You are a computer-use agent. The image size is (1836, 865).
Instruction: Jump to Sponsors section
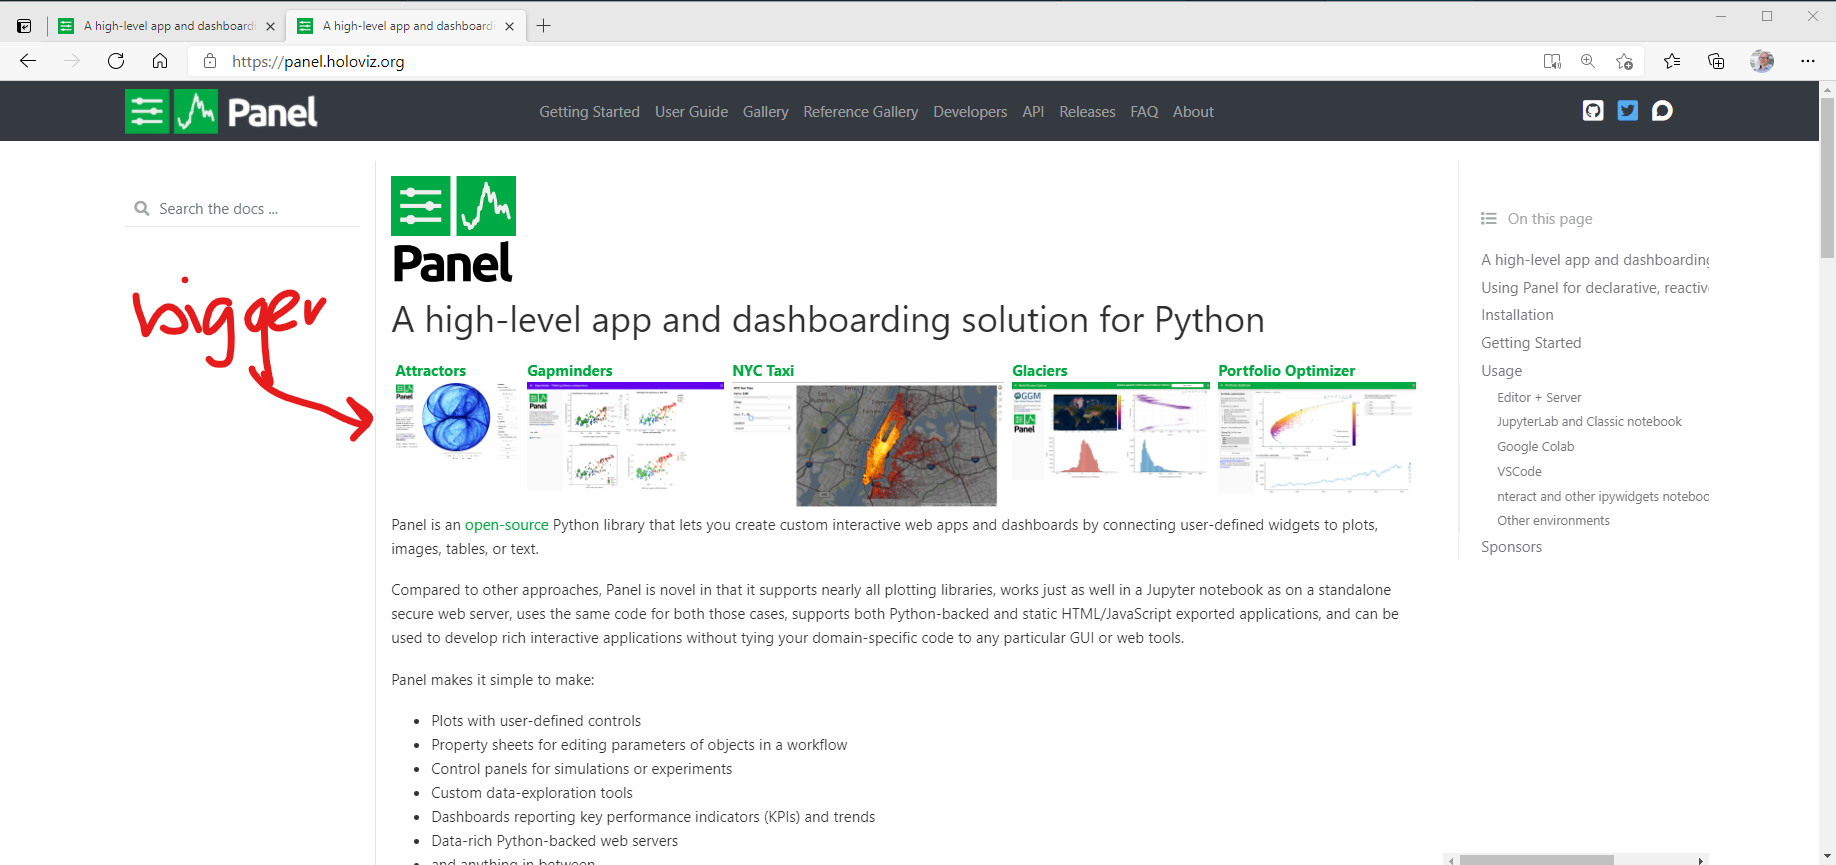pyautogui.click(x=1511, y=547)
